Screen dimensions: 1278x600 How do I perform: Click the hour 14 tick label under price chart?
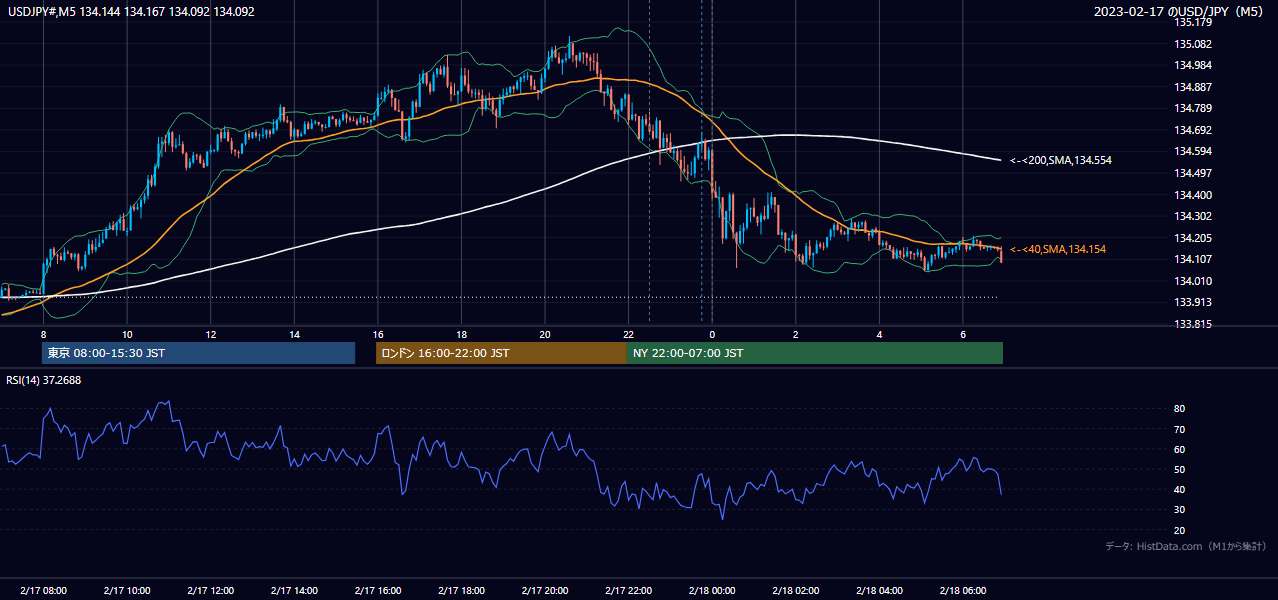pos(294,334)
